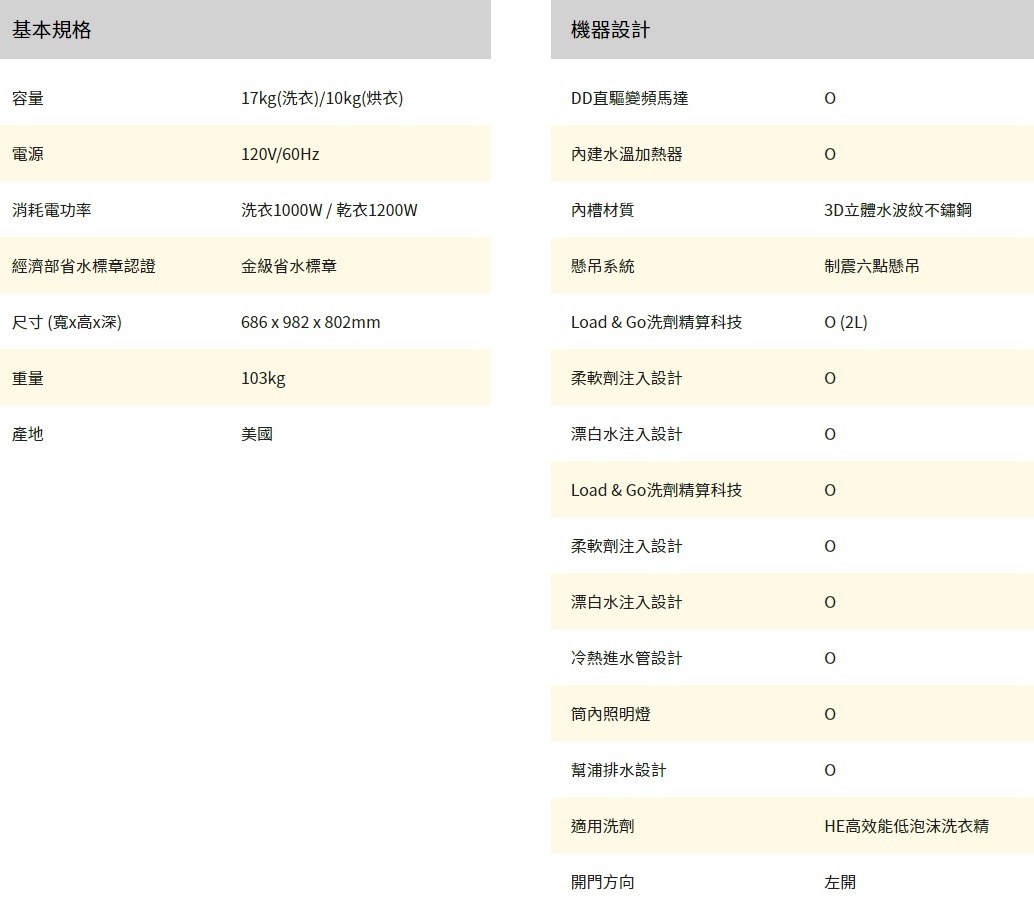Select the 制震六點懸吊 suspension value
1034x919 pixels.
872,266
